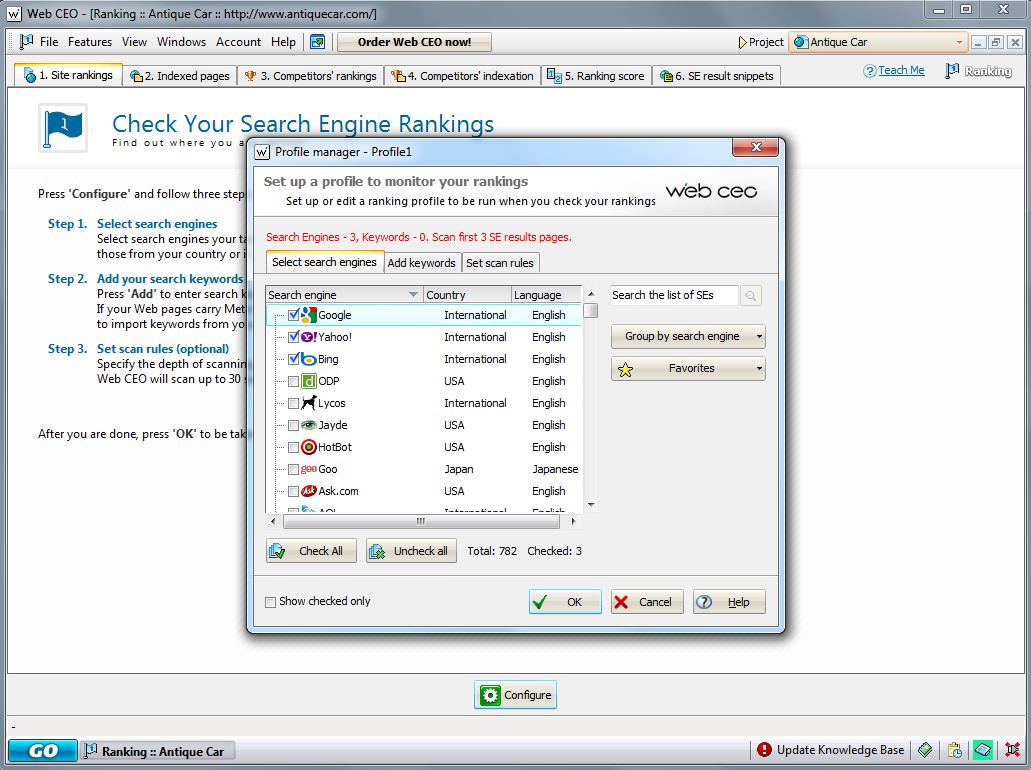The image size is (1031, 770).
Task: Click the Check All button
Action: 311,551
